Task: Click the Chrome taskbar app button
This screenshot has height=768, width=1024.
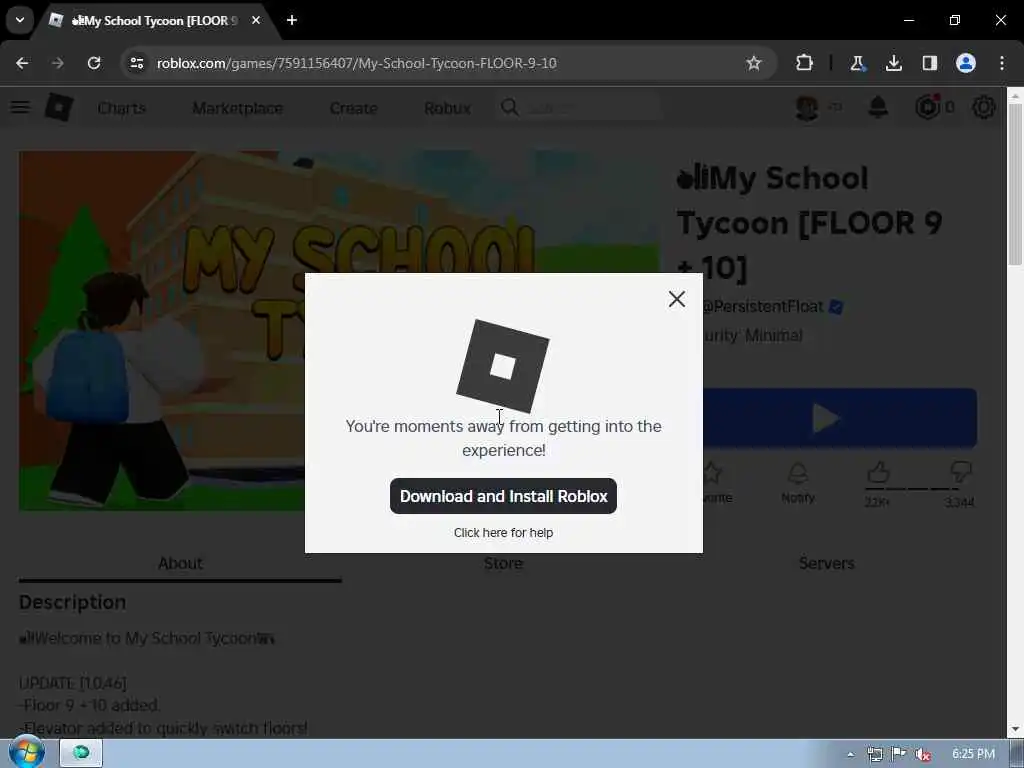Action: coord(82,753)
